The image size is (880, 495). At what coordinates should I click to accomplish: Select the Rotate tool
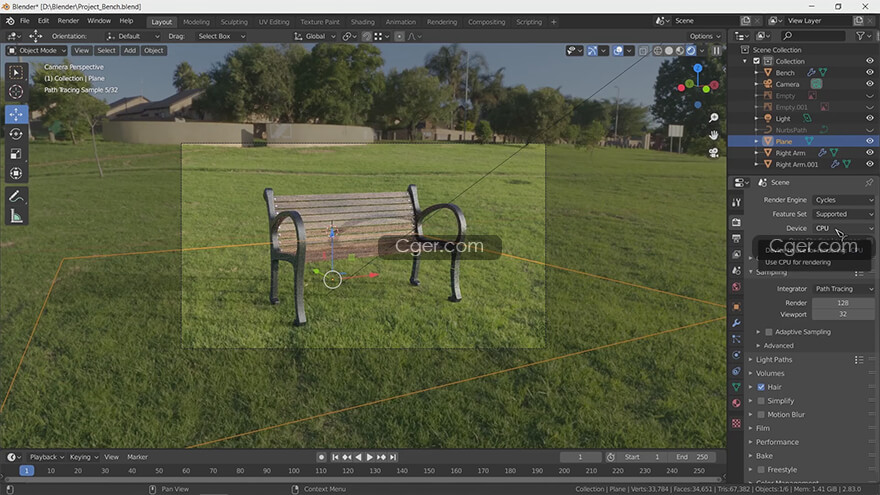(x=16, y=134)
